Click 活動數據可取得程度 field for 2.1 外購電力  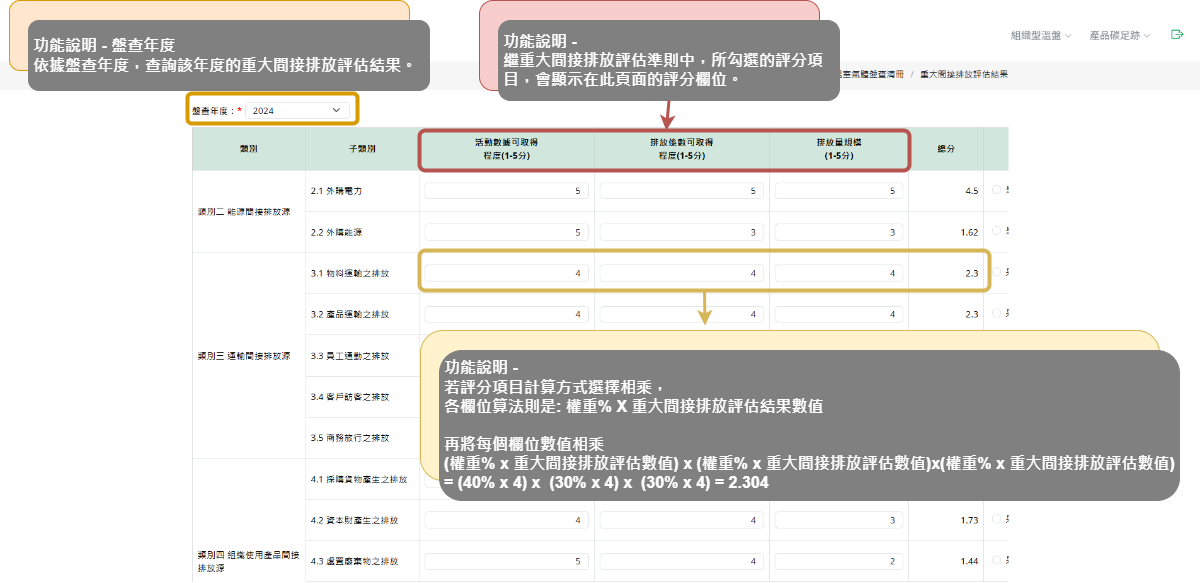pyautogui.click(x=507, y=191)
